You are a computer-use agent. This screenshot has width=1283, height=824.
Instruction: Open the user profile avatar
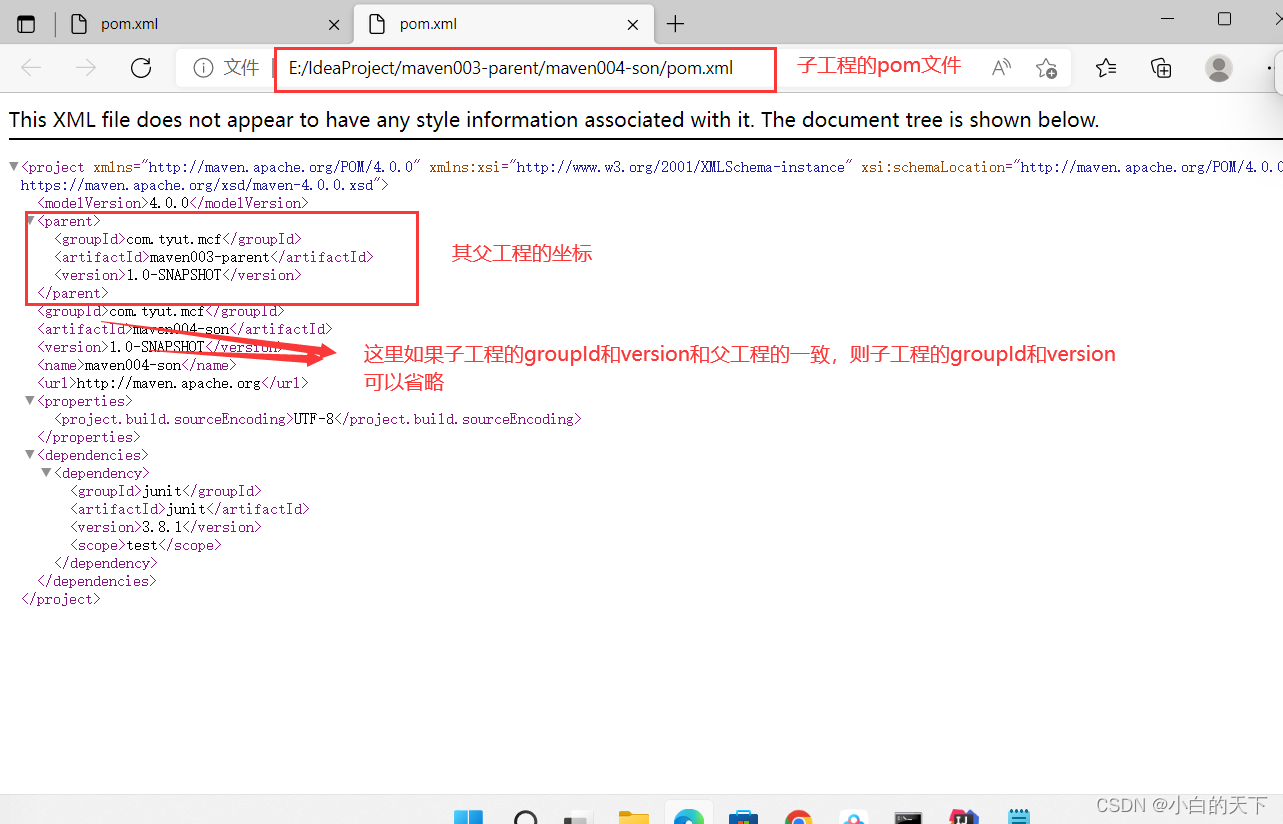pyautogui.click(x=1219, y=68)
